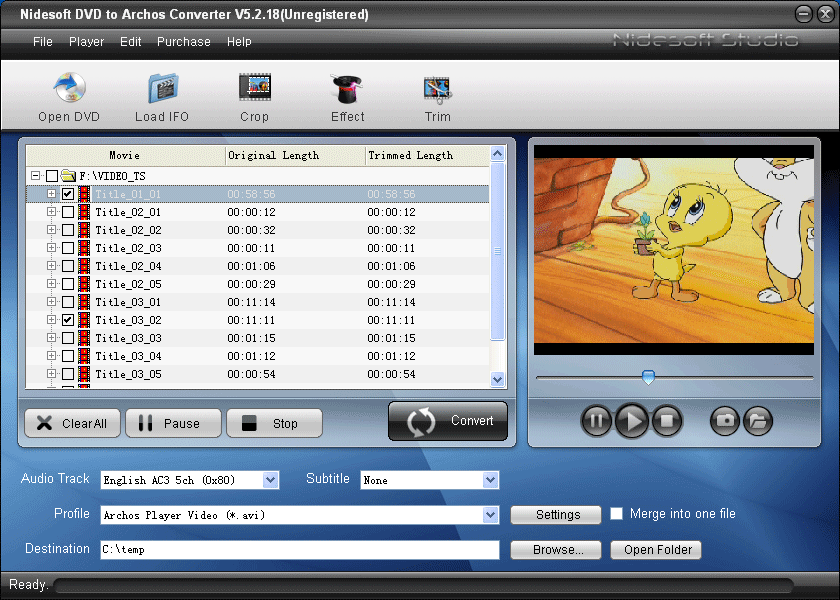Click the film icon of Title_02_02
The height and width of the screenshot is (600, 840).
coord(84,230)
